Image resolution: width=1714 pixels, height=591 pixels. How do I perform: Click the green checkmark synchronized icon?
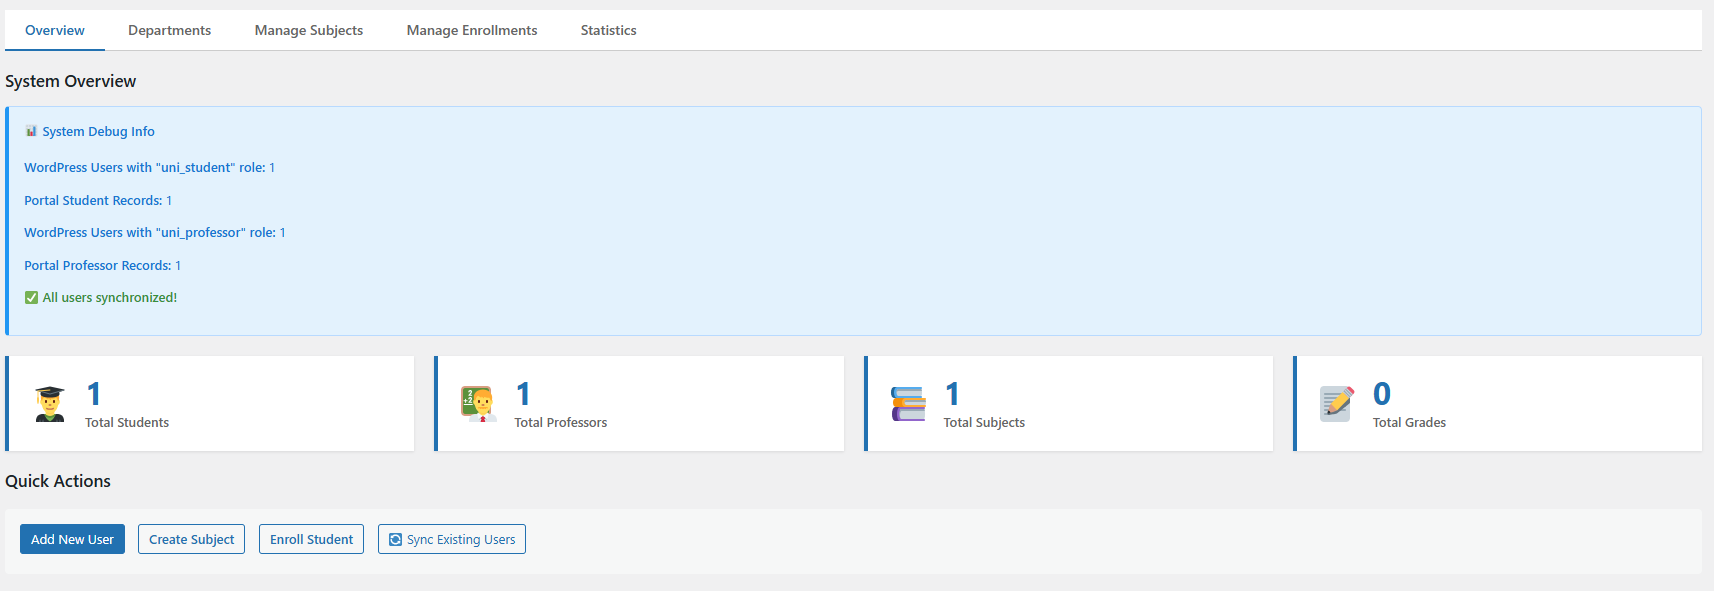pos(31,298)
